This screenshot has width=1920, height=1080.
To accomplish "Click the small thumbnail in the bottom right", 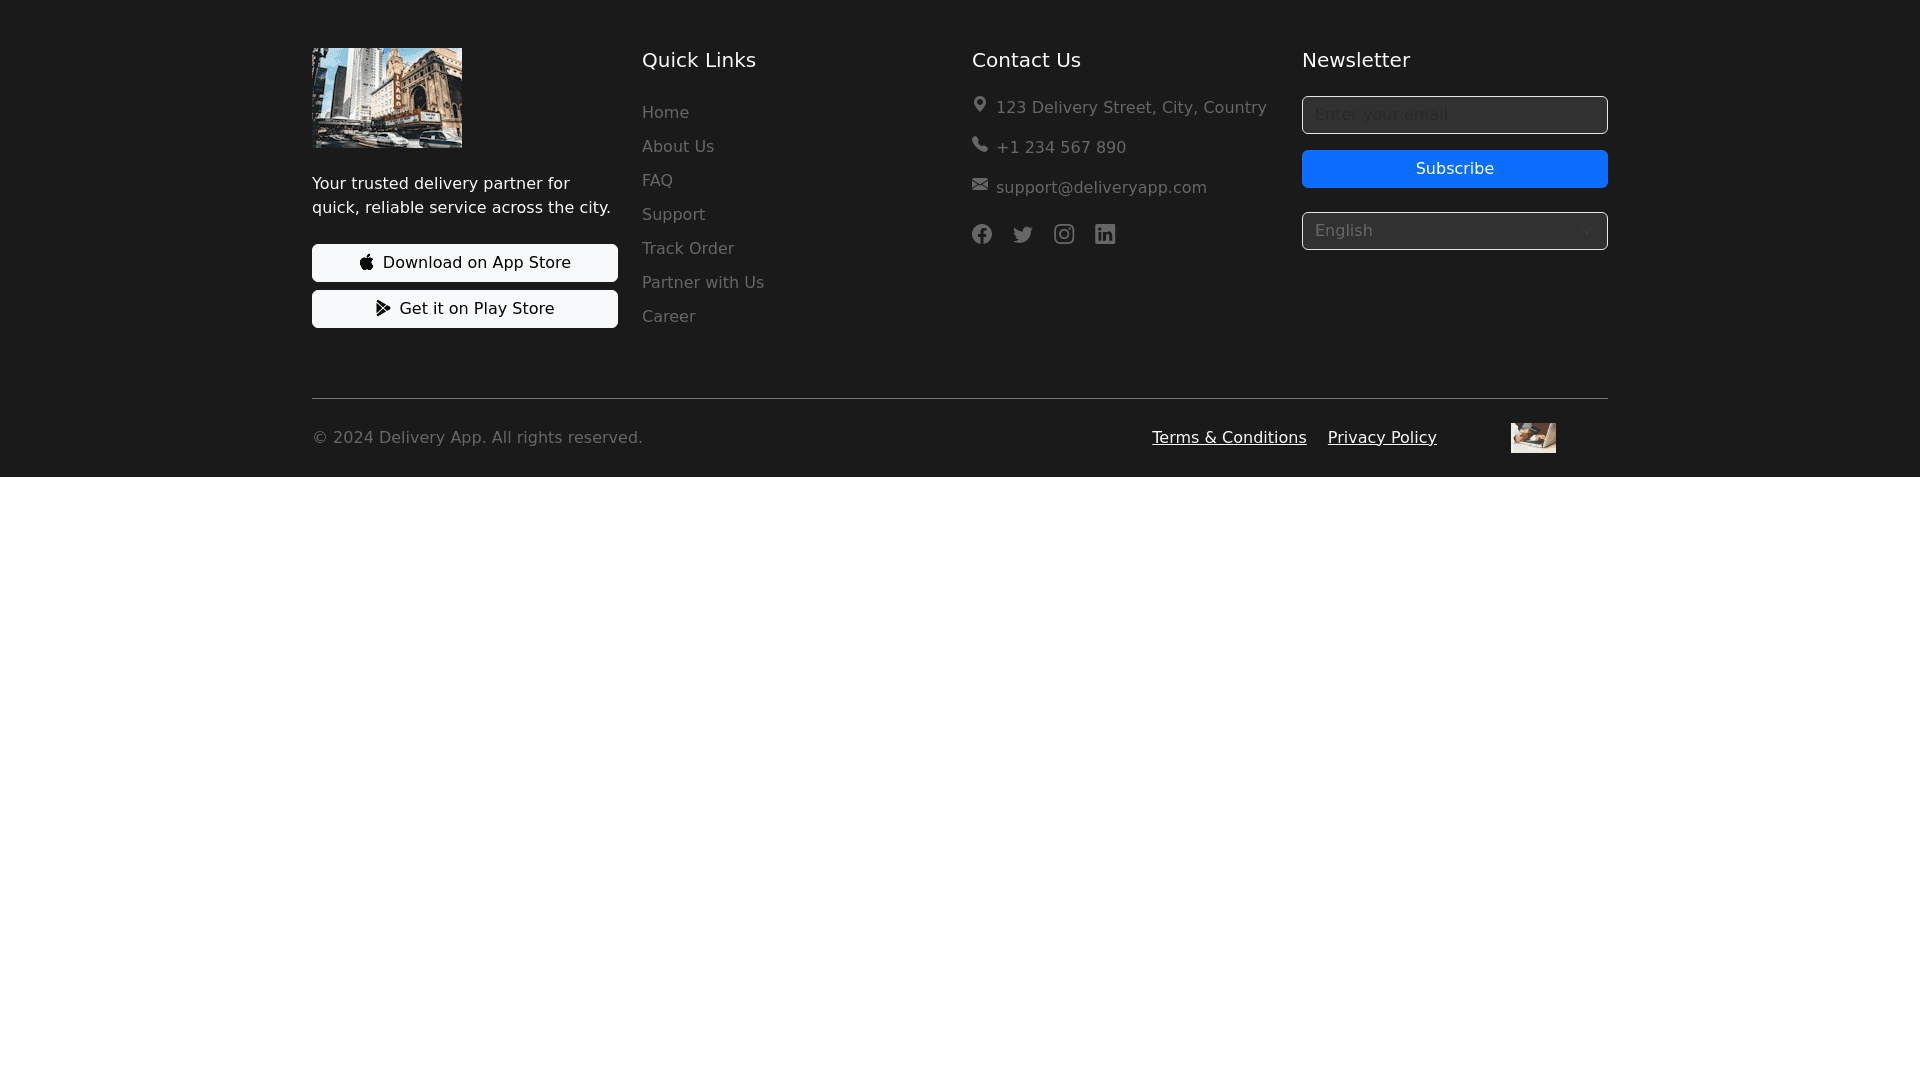I will pos(1533,437).
